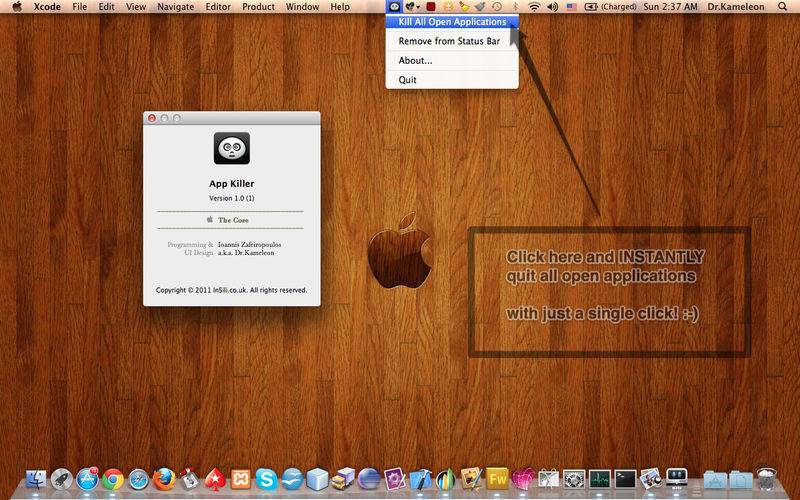Open the Xcode application menu
The width and height of the screenshot is (800, 500).
[x=47, y=7]
